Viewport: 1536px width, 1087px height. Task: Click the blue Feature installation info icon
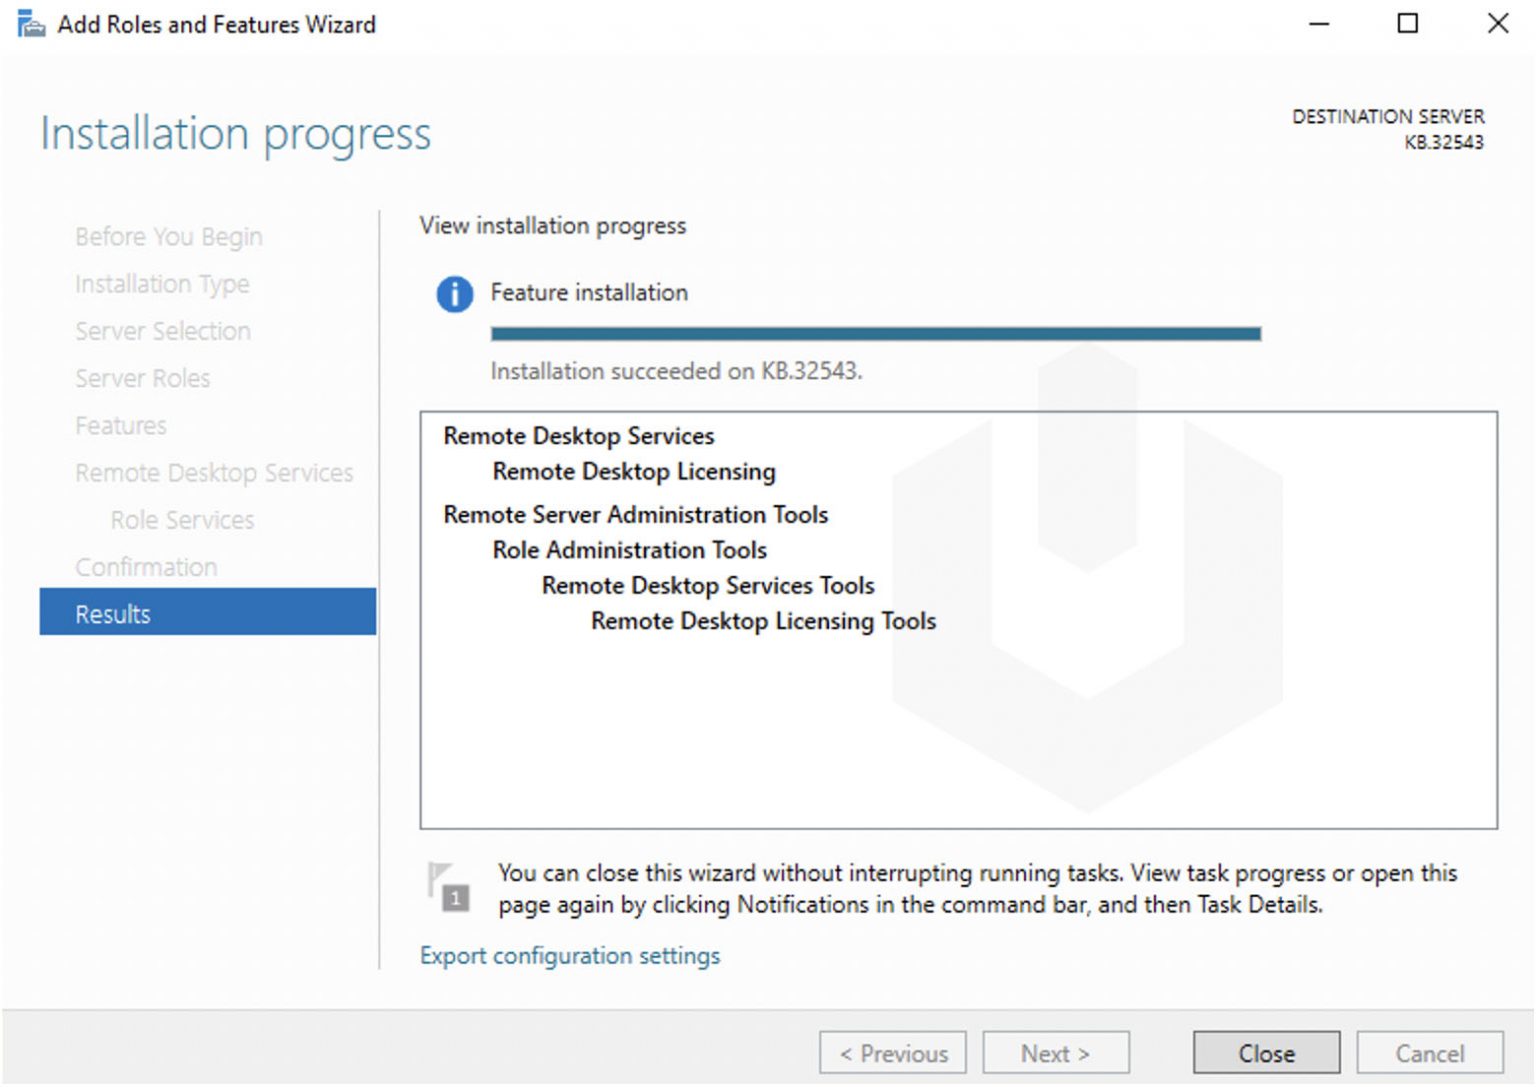coord(454,295)
